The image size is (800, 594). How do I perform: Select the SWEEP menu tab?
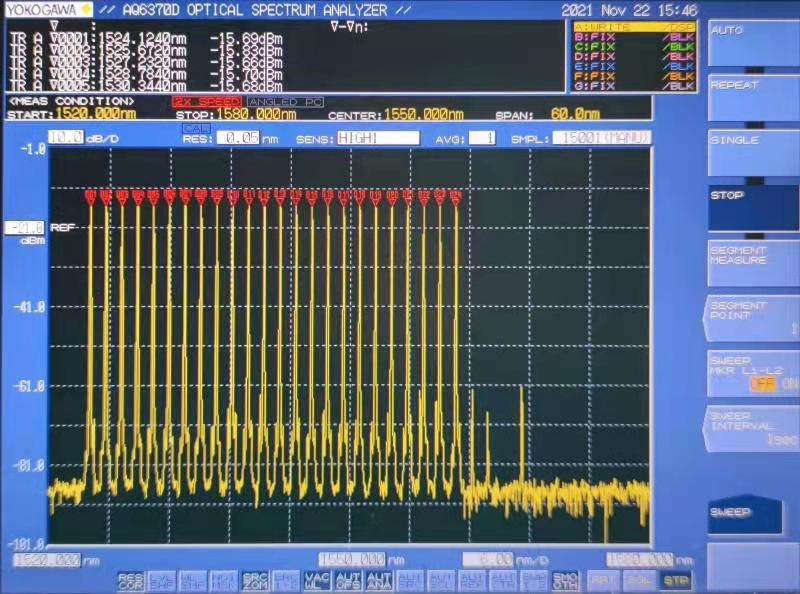tap(745, 514)
